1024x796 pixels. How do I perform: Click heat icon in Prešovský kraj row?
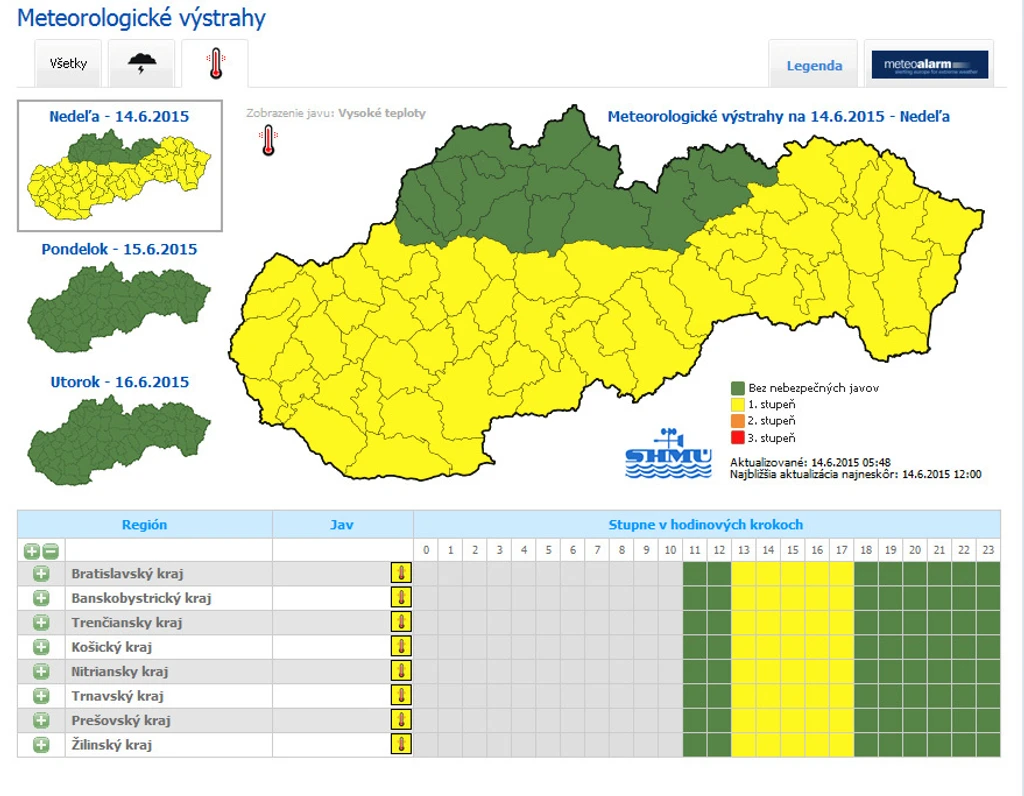click(x=401, y=720)
